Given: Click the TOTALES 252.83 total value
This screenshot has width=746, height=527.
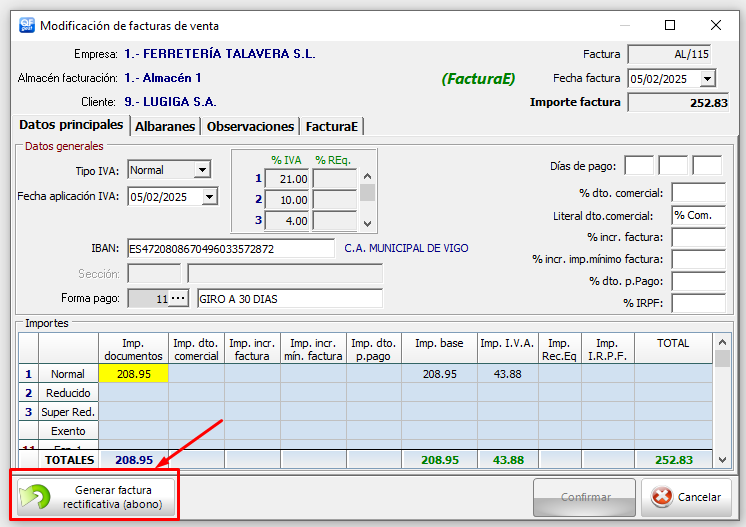Looking at the screenshot, I should click(x=674, y=460).
